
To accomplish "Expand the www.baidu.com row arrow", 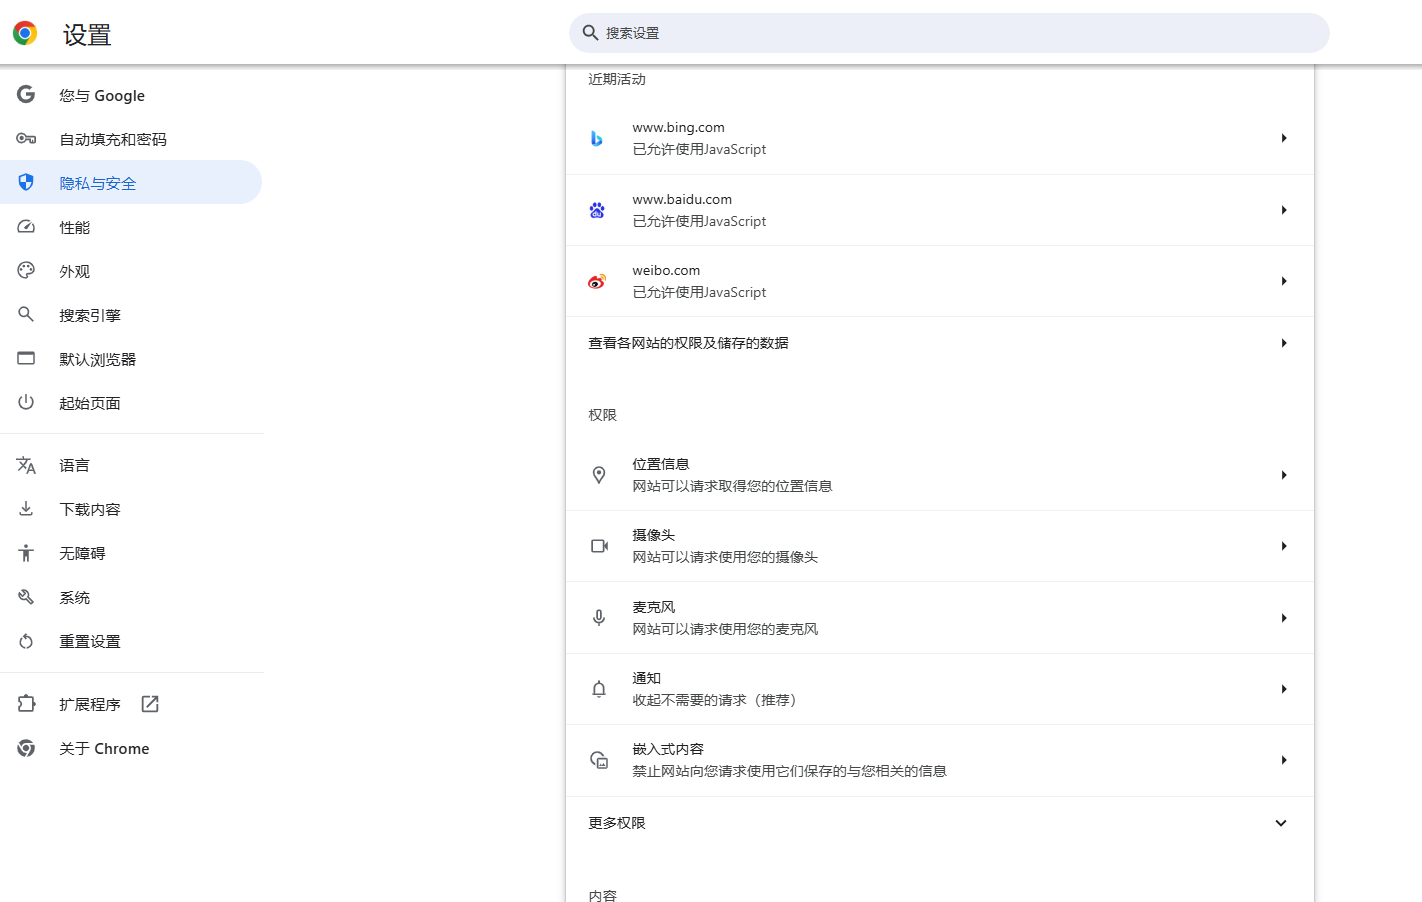I will (1284, 210).
